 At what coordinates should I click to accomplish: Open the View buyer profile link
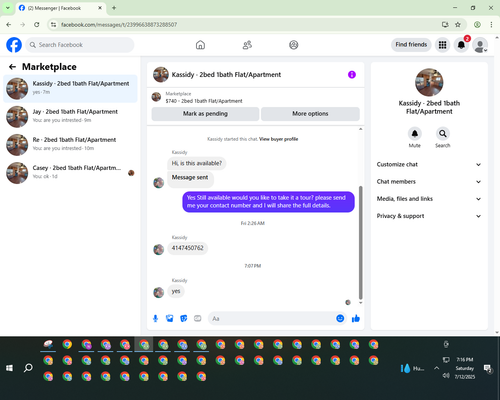[x=278, y=139]
